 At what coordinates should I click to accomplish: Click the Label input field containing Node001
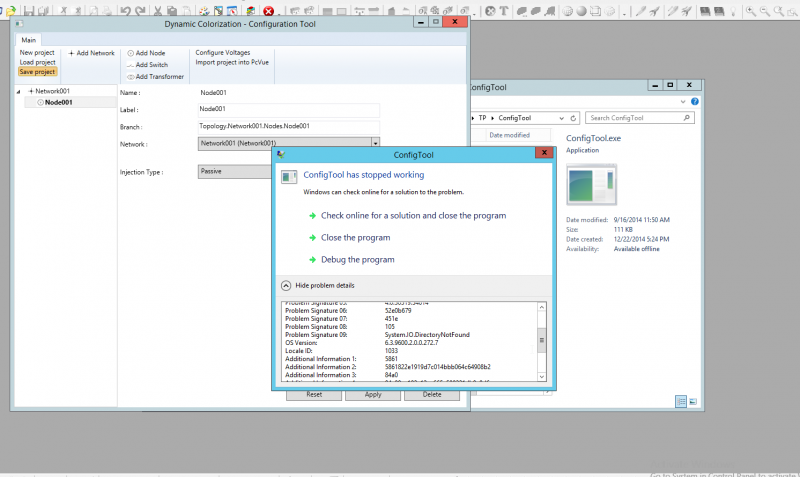click(288, 109)
